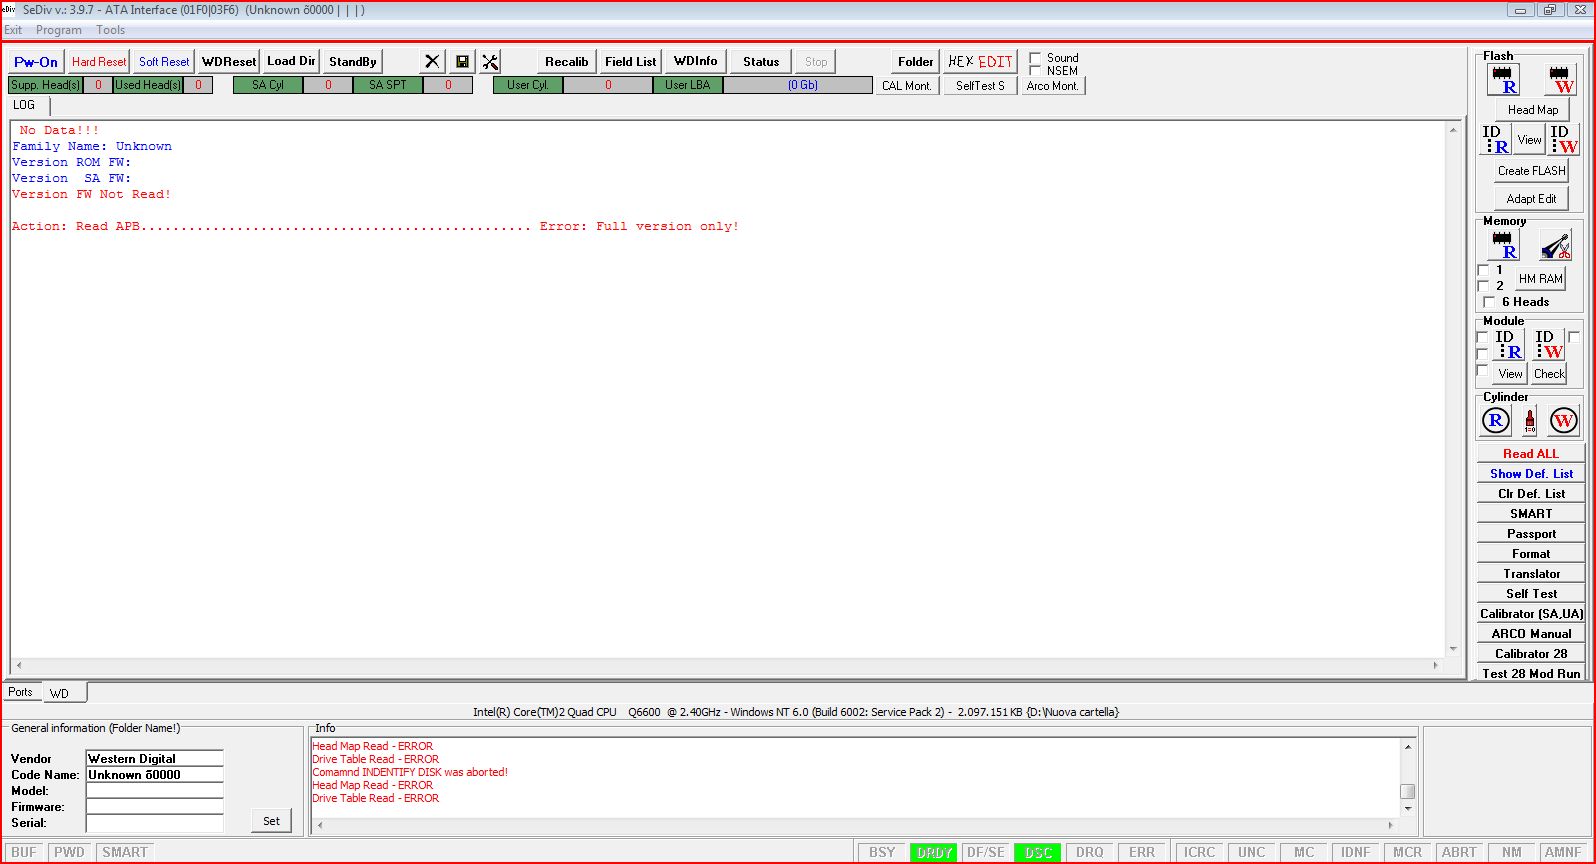Click the Translator button
Viewport: 1596px width, 864px height.
coord(1531,574)
